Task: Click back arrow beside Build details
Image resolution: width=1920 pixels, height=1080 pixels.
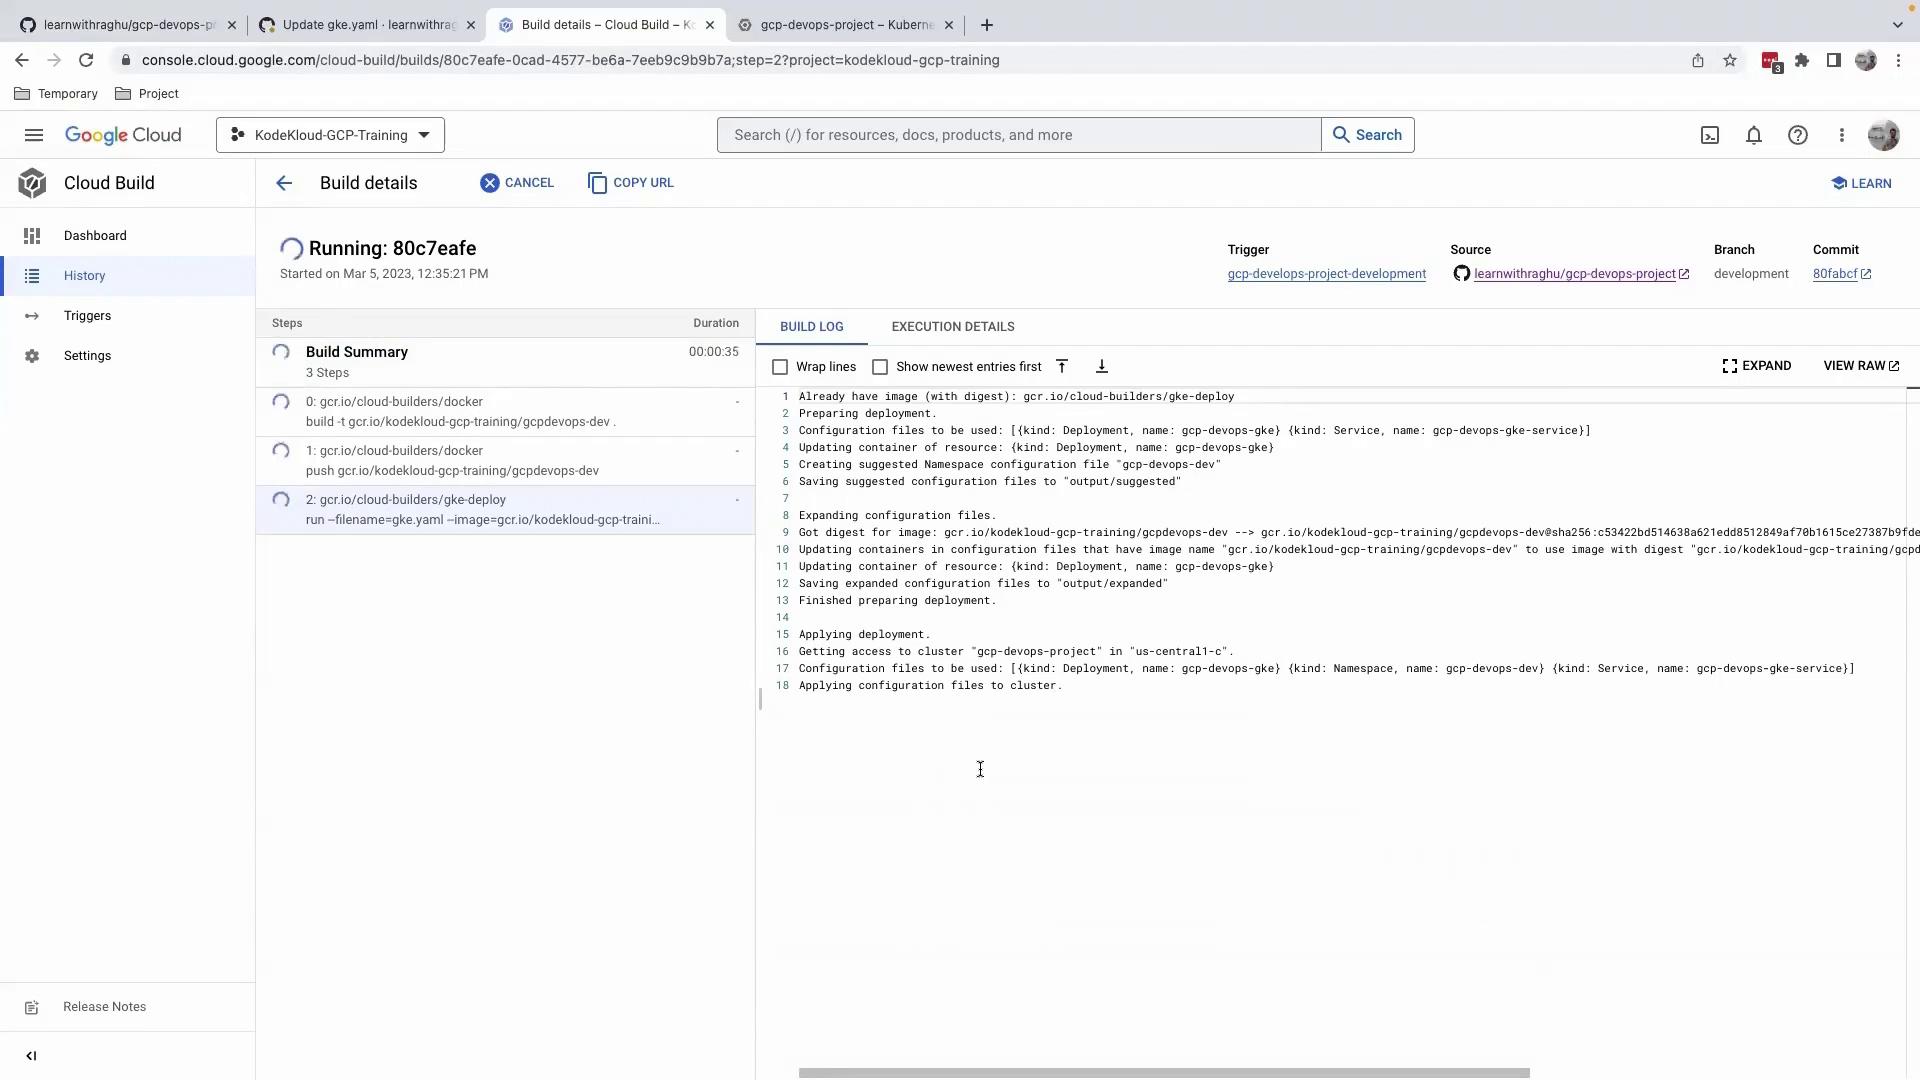Action: pos(284,183)
